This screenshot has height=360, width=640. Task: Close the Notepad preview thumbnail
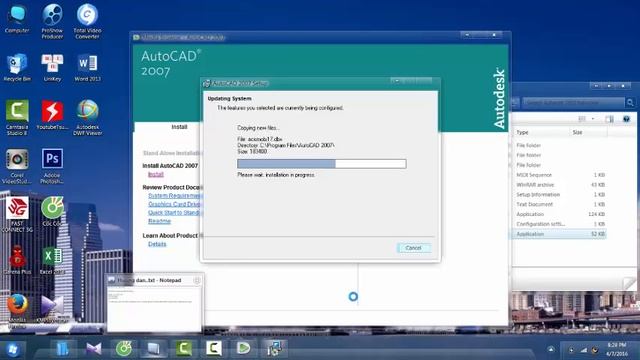click(x=197, y=280)
